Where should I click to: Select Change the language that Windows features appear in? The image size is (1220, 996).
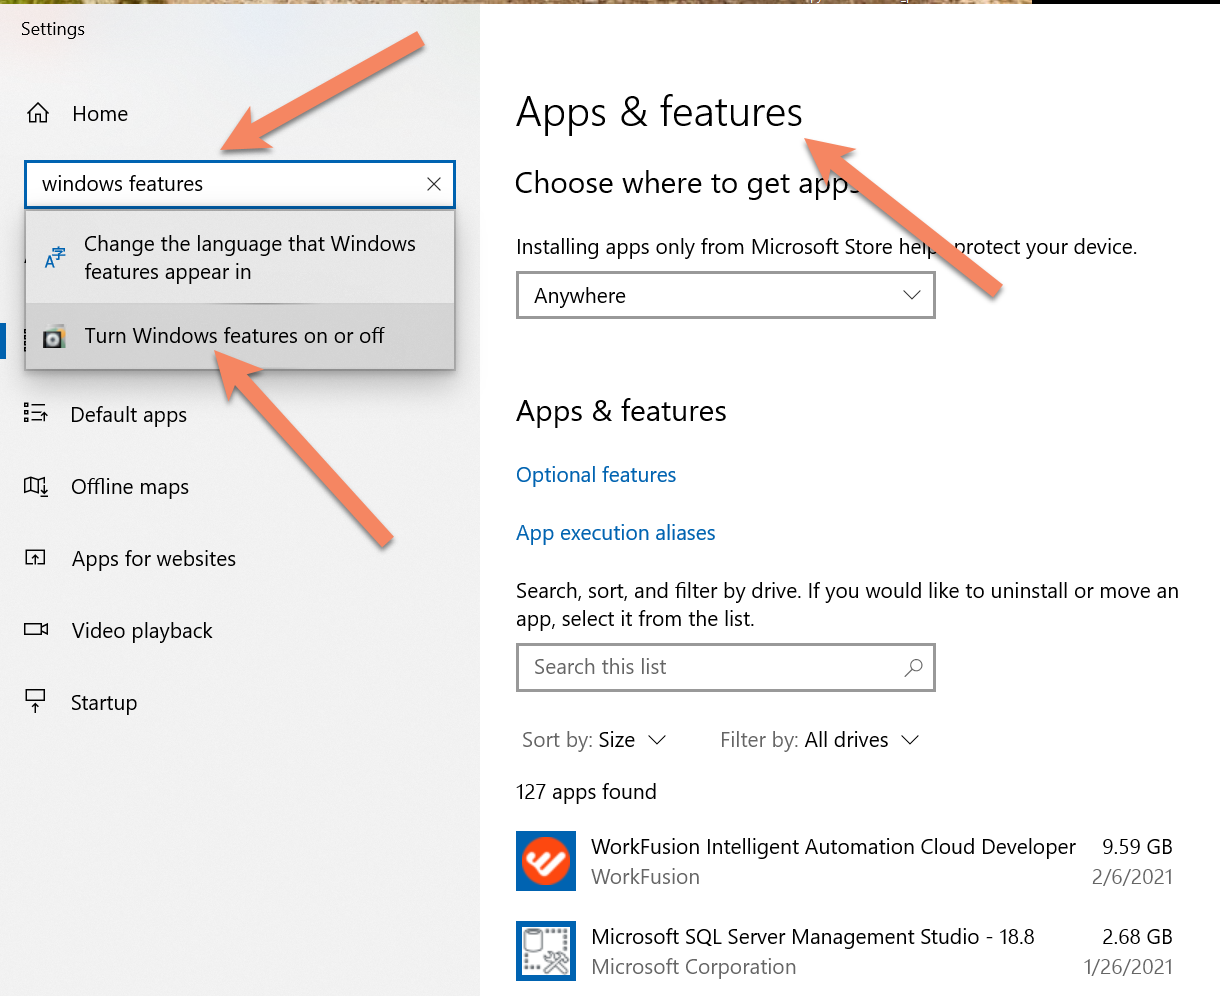[x=240, y=258]
